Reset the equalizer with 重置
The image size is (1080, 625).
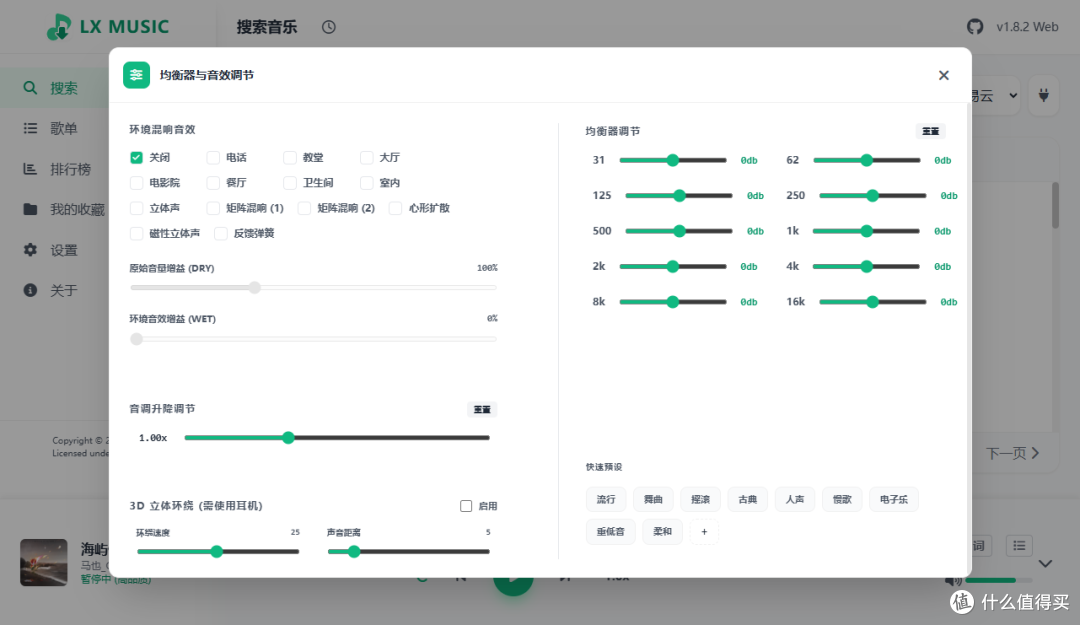pos(931,131)
